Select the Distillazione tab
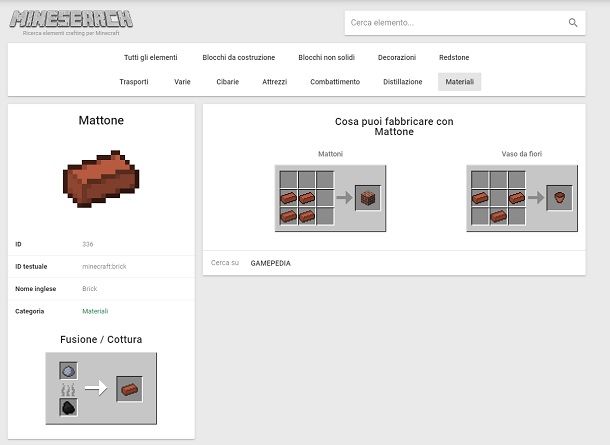This screenshot has height=445, width=610. 403,82
